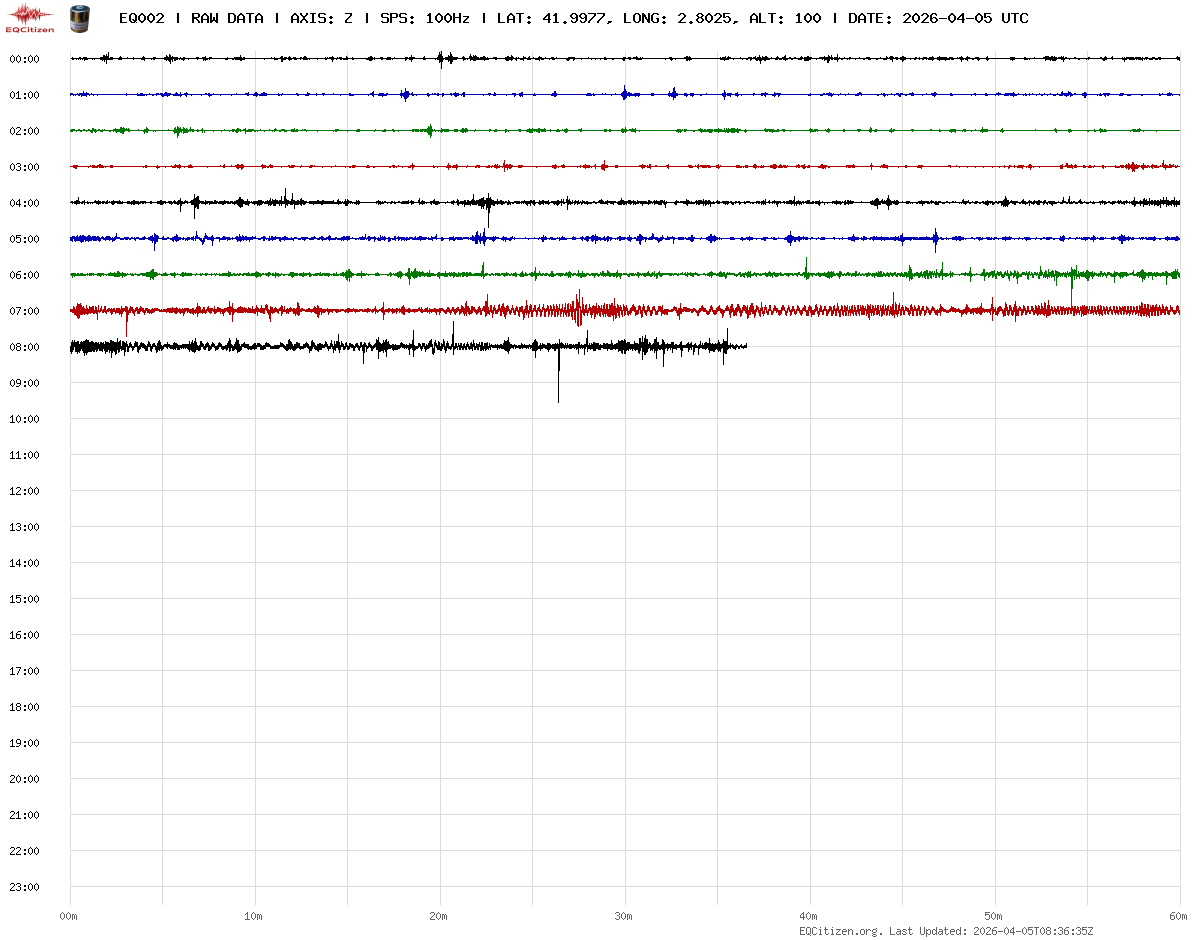1200x940 pixels.
Task: Open the EQCitizen.org footer link
Action: pyautogui.click(x=841, y=931)
